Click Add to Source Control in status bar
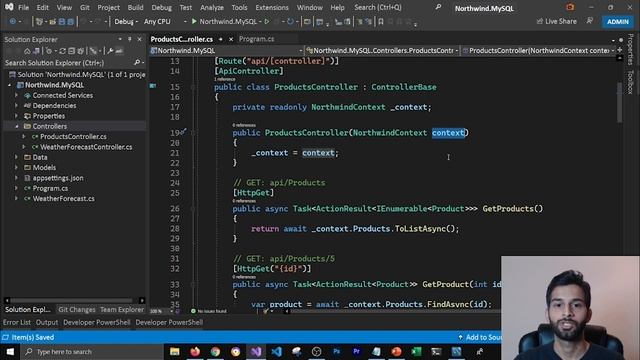The width and height of the screenshot is (640, 360). 480,337
